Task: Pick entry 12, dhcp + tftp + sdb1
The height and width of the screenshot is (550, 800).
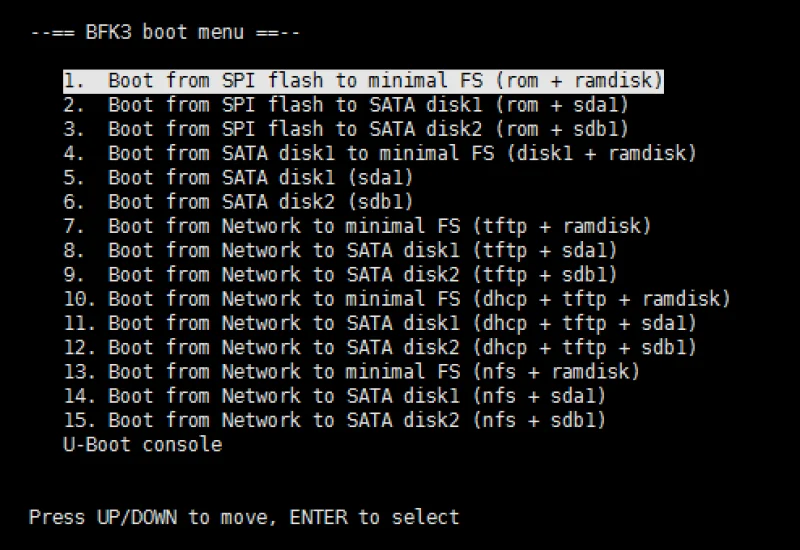Action: (x=380, y=347)
